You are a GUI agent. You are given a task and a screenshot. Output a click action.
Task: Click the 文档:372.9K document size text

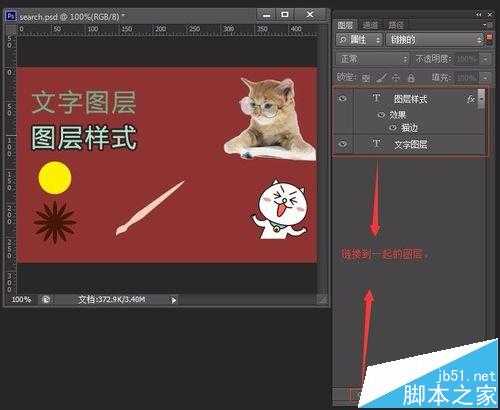click(112, 299)
